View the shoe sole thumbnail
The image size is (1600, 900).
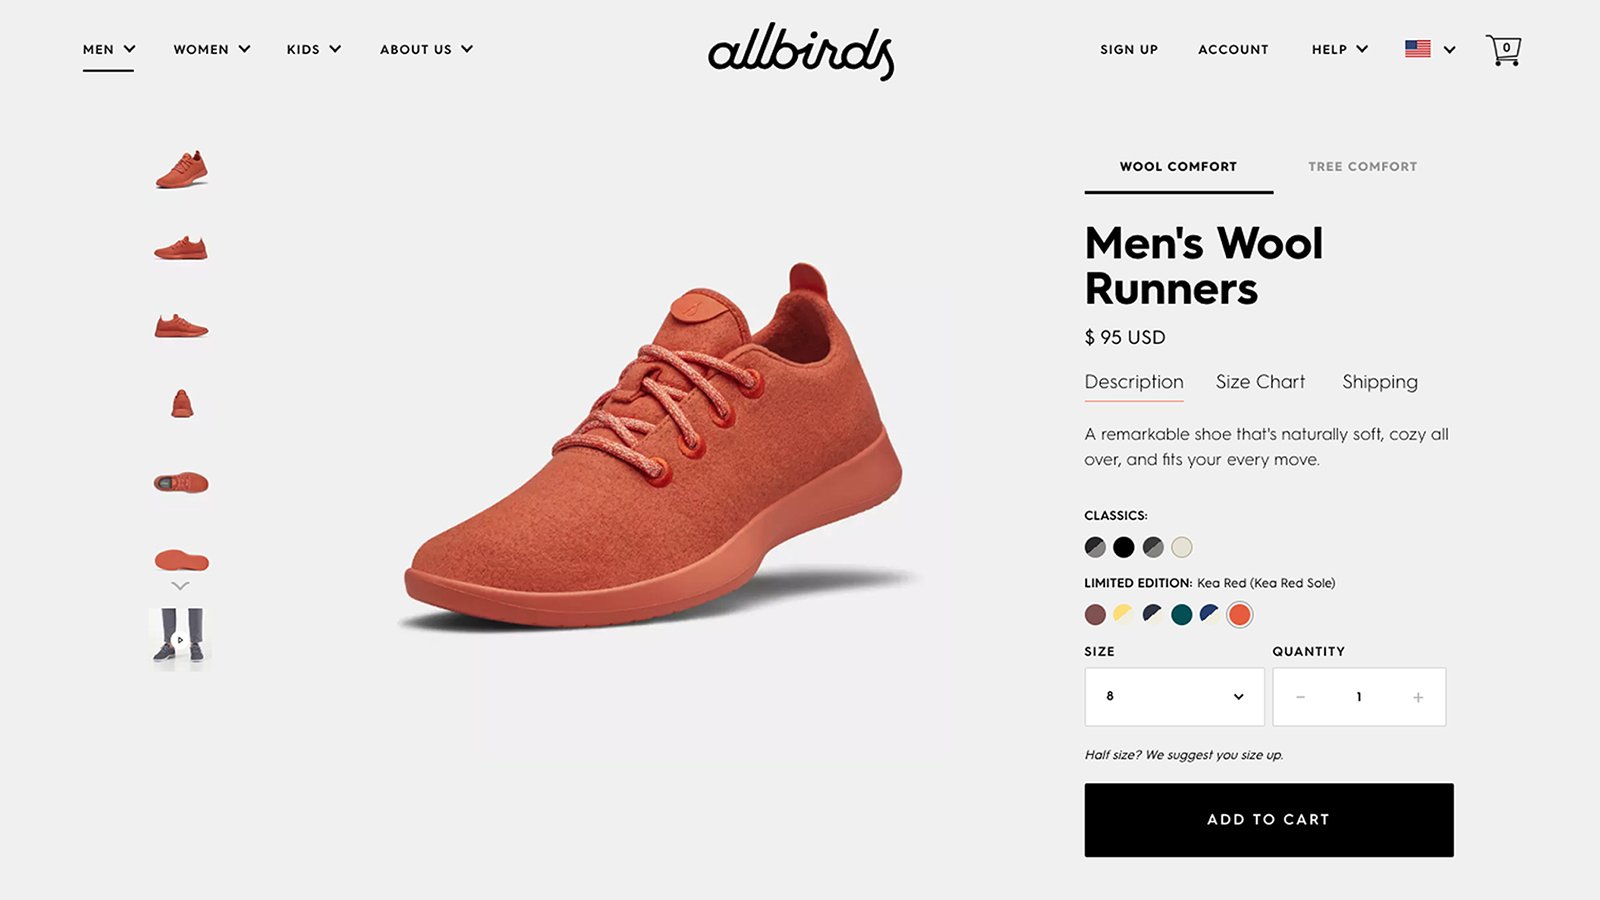pyautogui.click(x=181, y=560)
